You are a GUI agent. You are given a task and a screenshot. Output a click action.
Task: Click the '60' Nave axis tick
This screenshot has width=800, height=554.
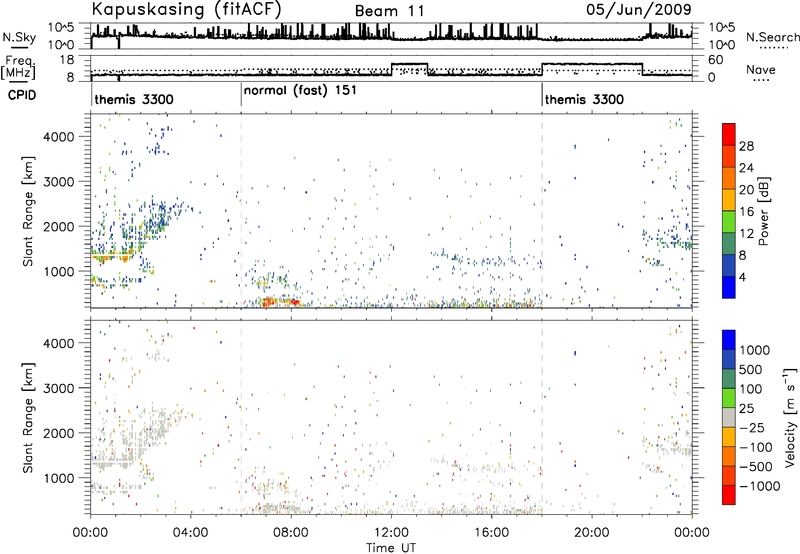716,60
